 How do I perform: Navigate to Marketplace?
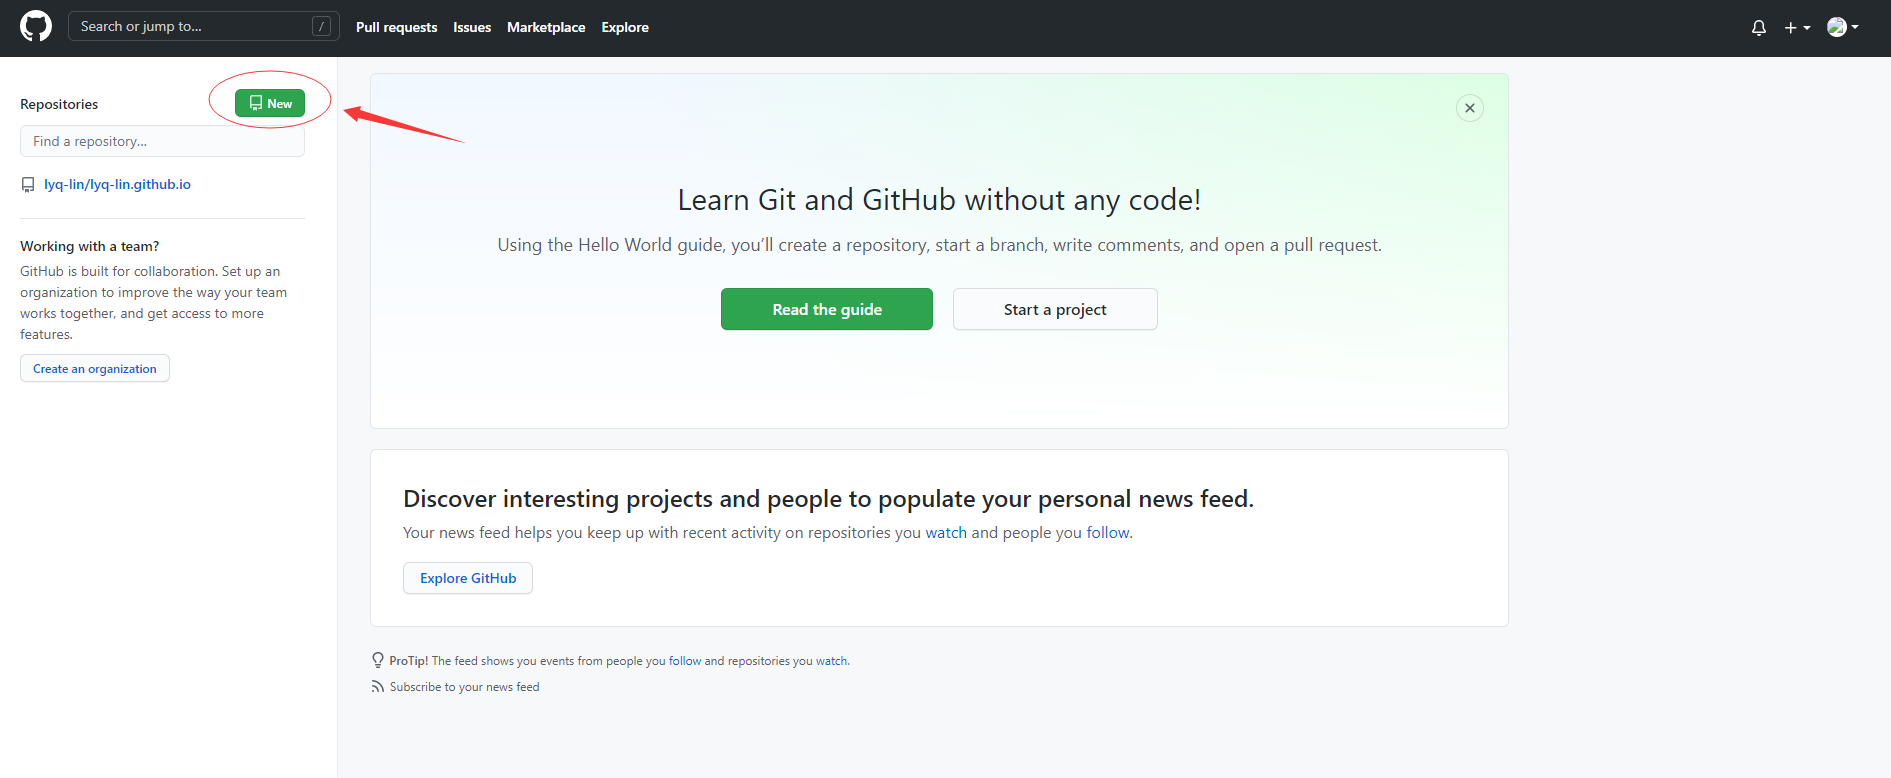click(546, 27)
